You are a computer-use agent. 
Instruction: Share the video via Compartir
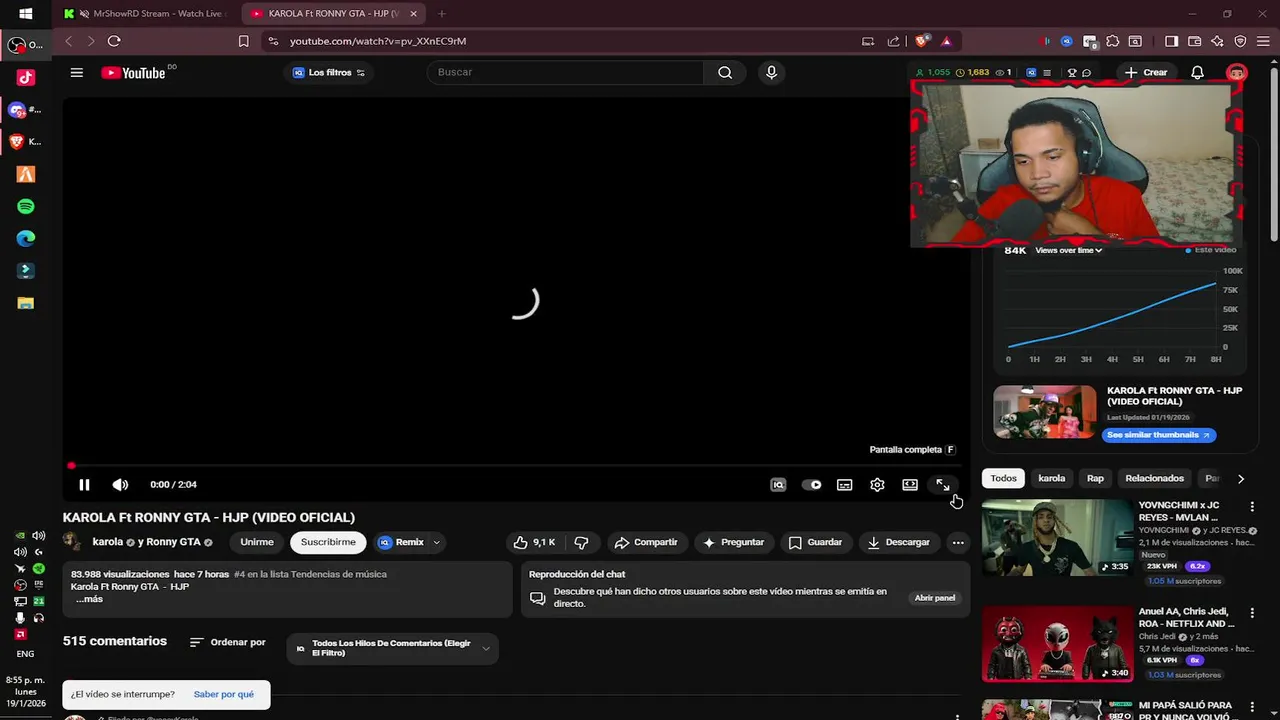click(646, 542)
